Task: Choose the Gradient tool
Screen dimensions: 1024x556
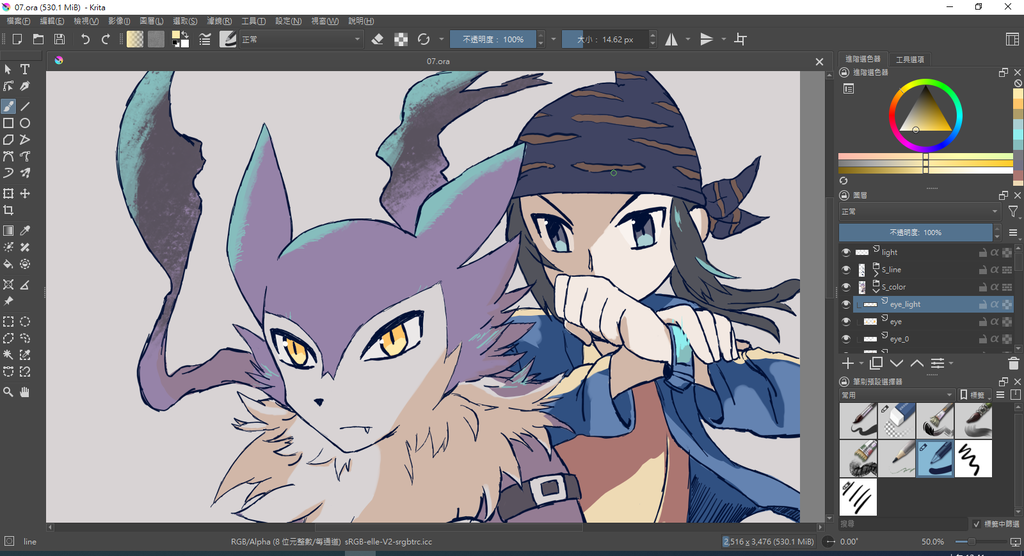Action: (8, 231)
